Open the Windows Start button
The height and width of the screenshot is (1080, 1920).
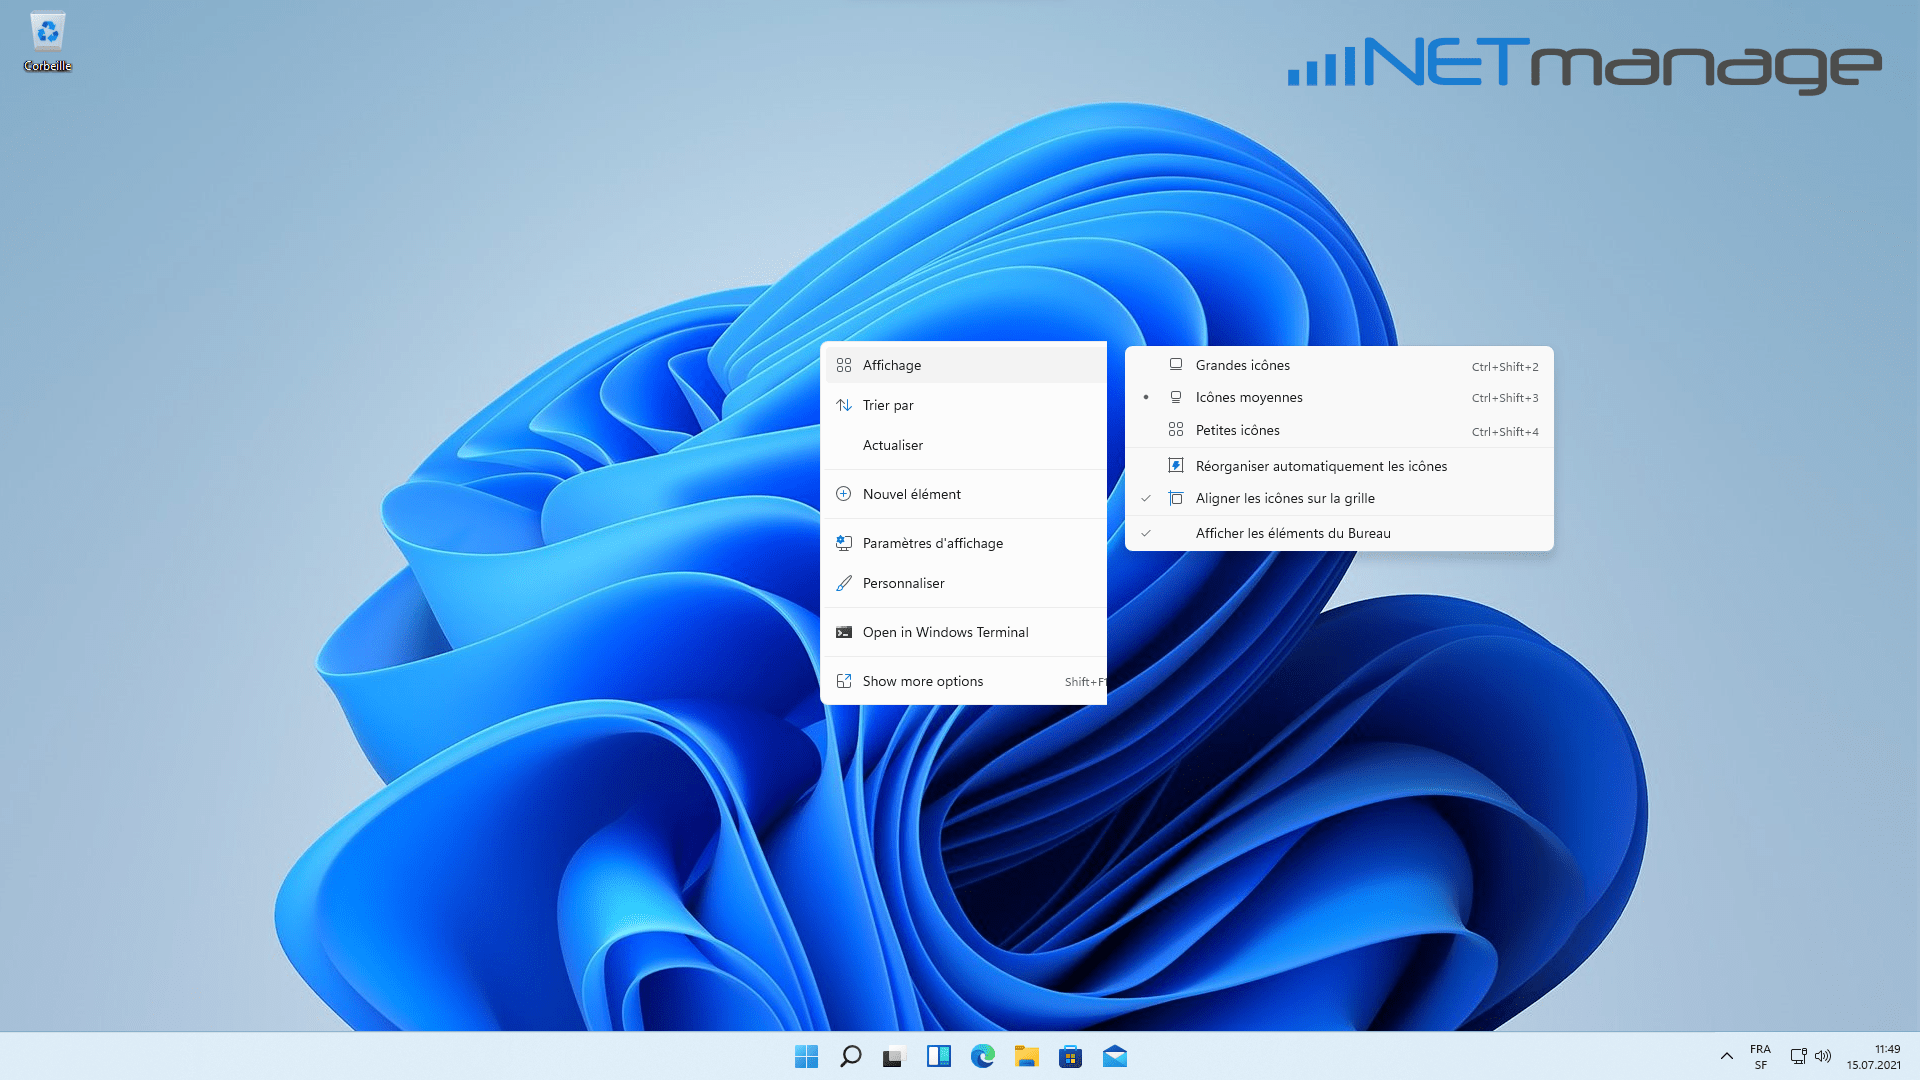(x=806, y=1056)
